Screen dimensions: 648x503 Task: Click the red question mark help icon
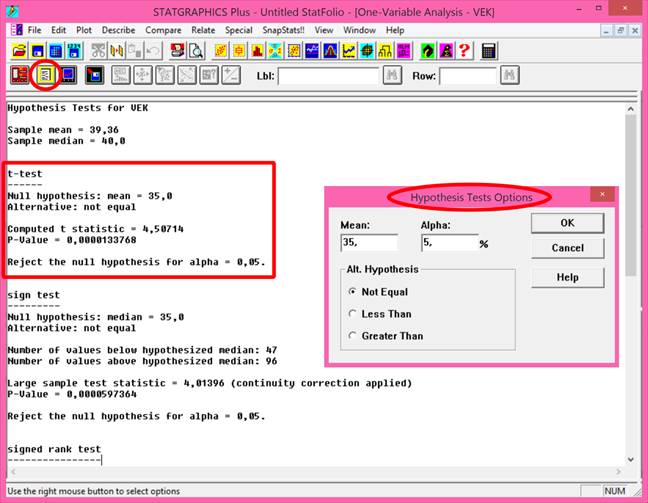[465, 51]
